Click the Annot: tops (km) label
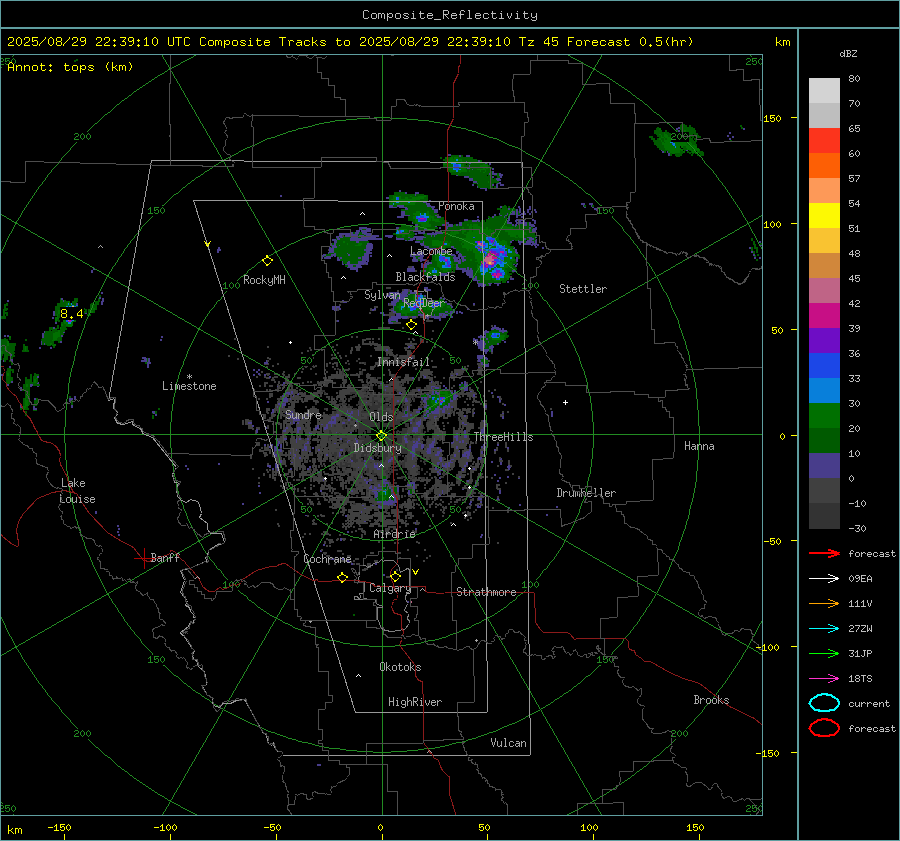Viewport: 900px width, 841px height. [x=70, y=67]
